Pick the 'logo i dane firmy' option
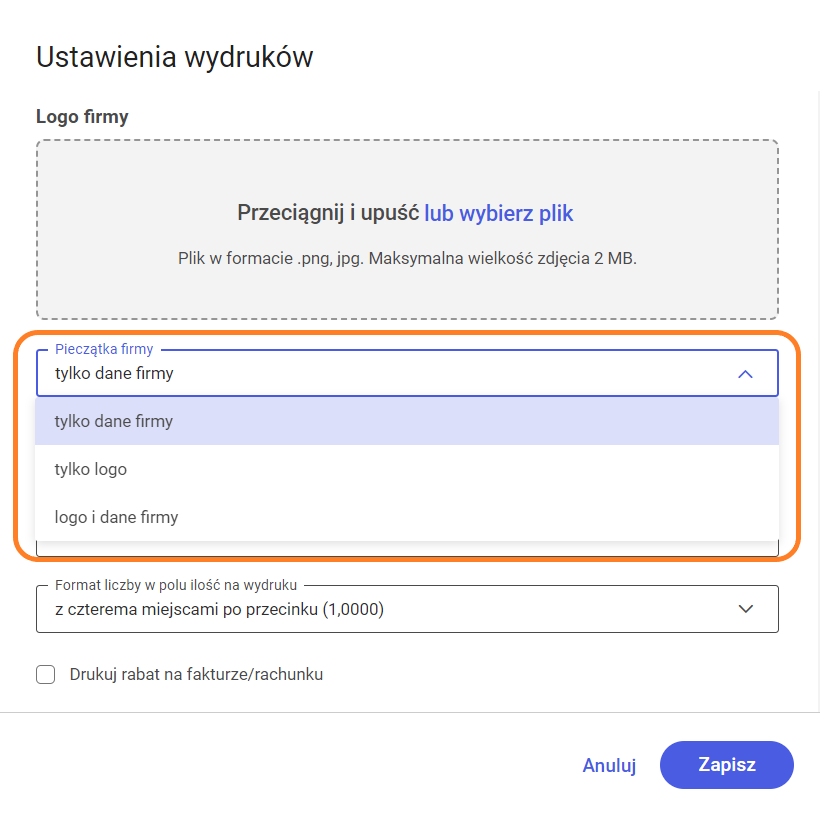Viewport: 820px width, 815px height. (116, 517)
